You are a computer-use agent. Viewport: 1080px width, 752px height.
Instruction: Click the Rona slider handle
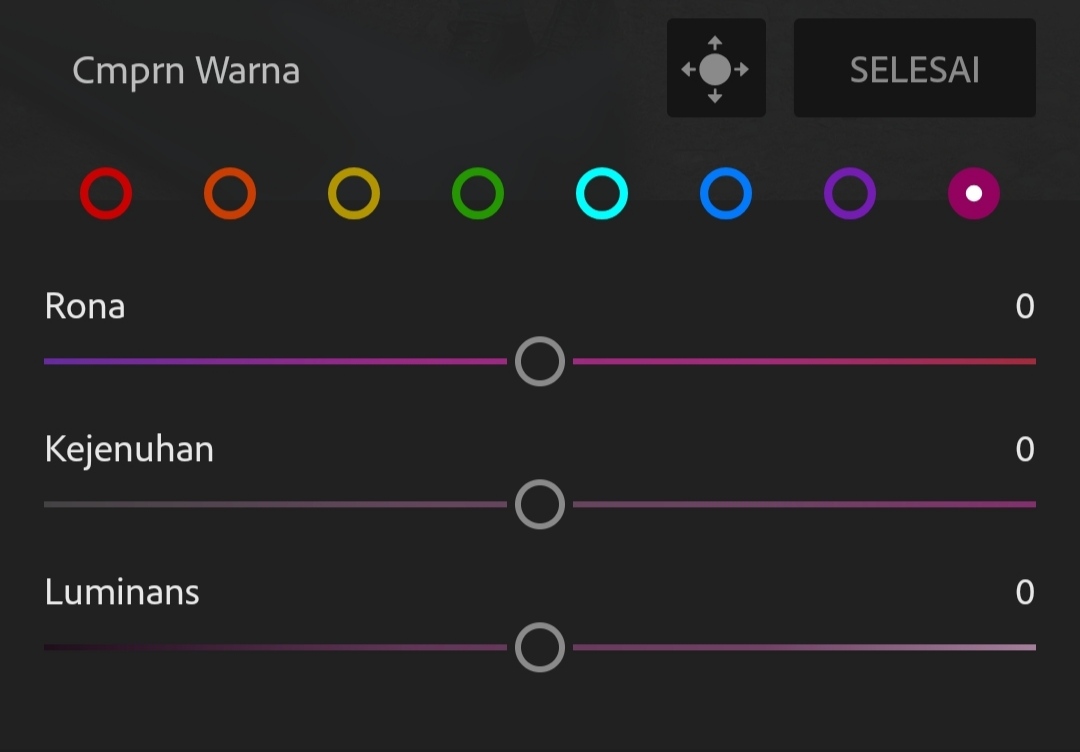[540, 361]
